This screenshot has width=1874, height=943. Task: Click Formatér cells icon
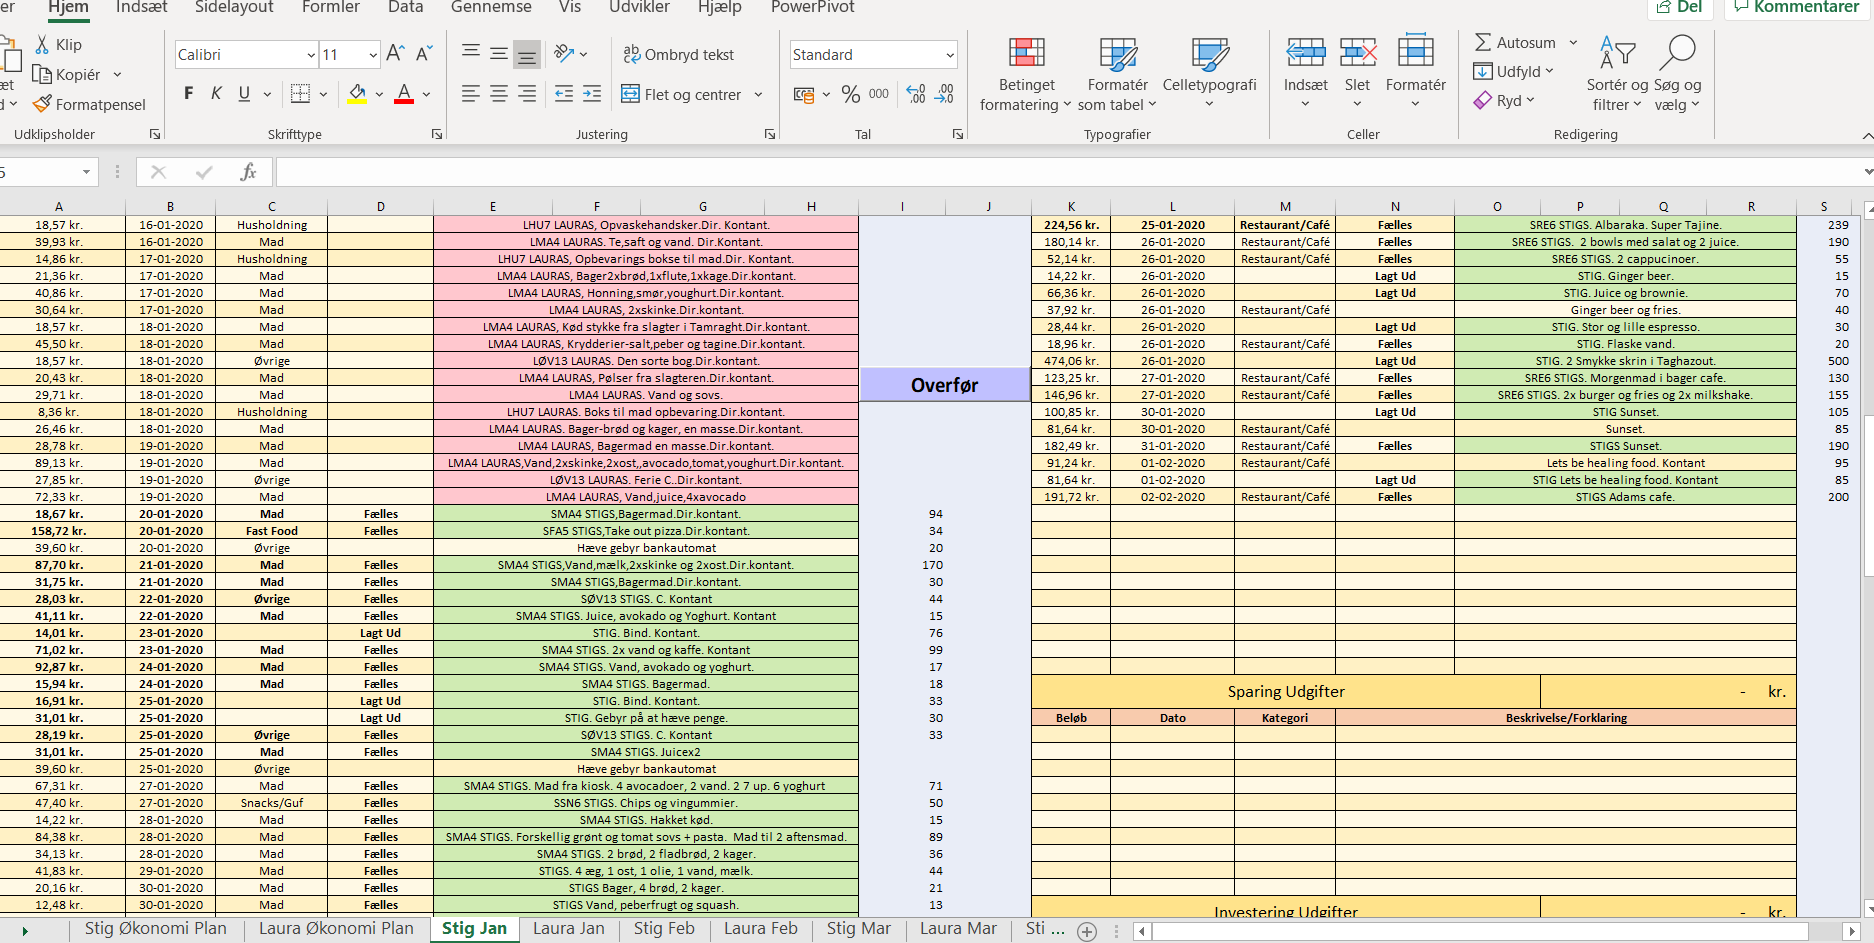[x=1416, y=51]
